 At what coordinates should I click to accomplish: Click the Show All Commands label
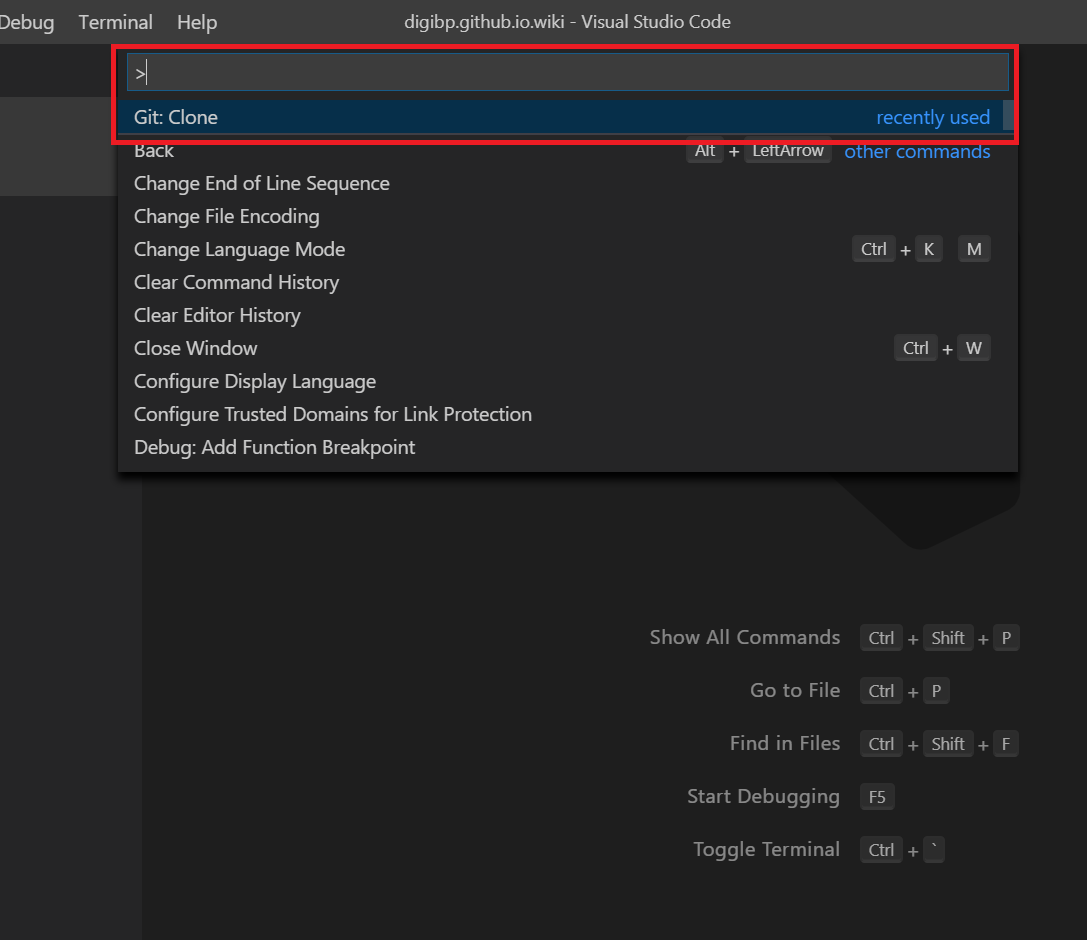click(745, 637)
